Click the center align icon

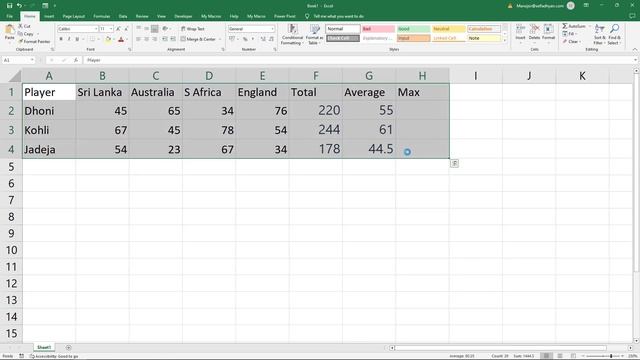pyautogui.click(x=147, y=39)
